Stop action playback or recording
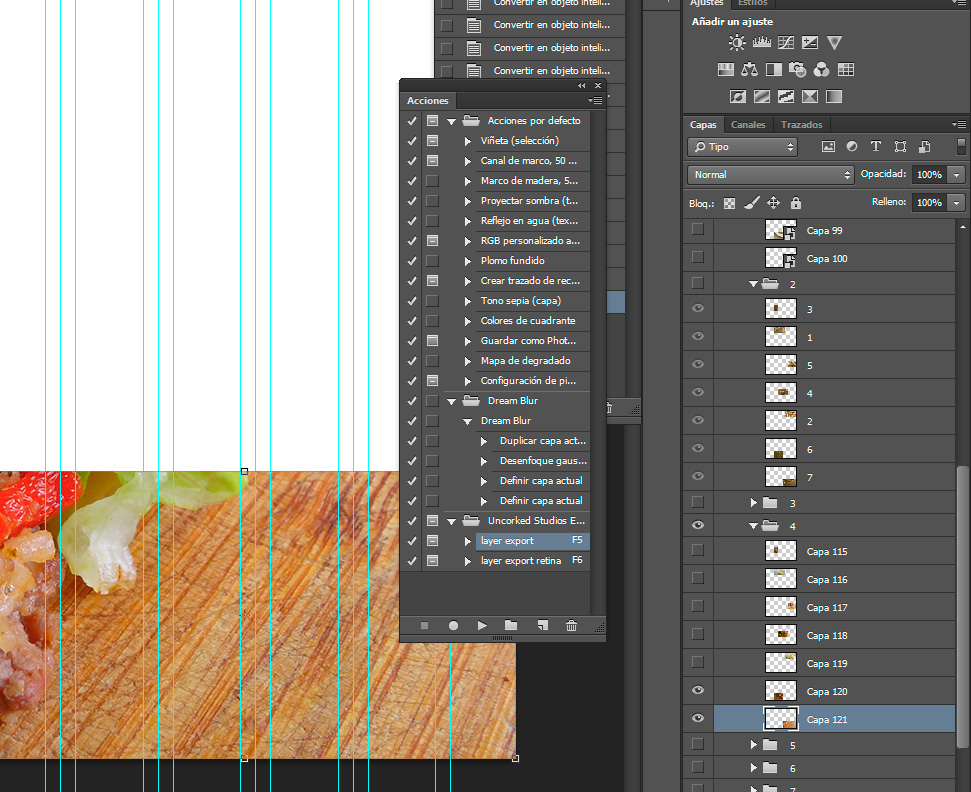The width and height of the screenshot is (971, 792). coord(424,626)
